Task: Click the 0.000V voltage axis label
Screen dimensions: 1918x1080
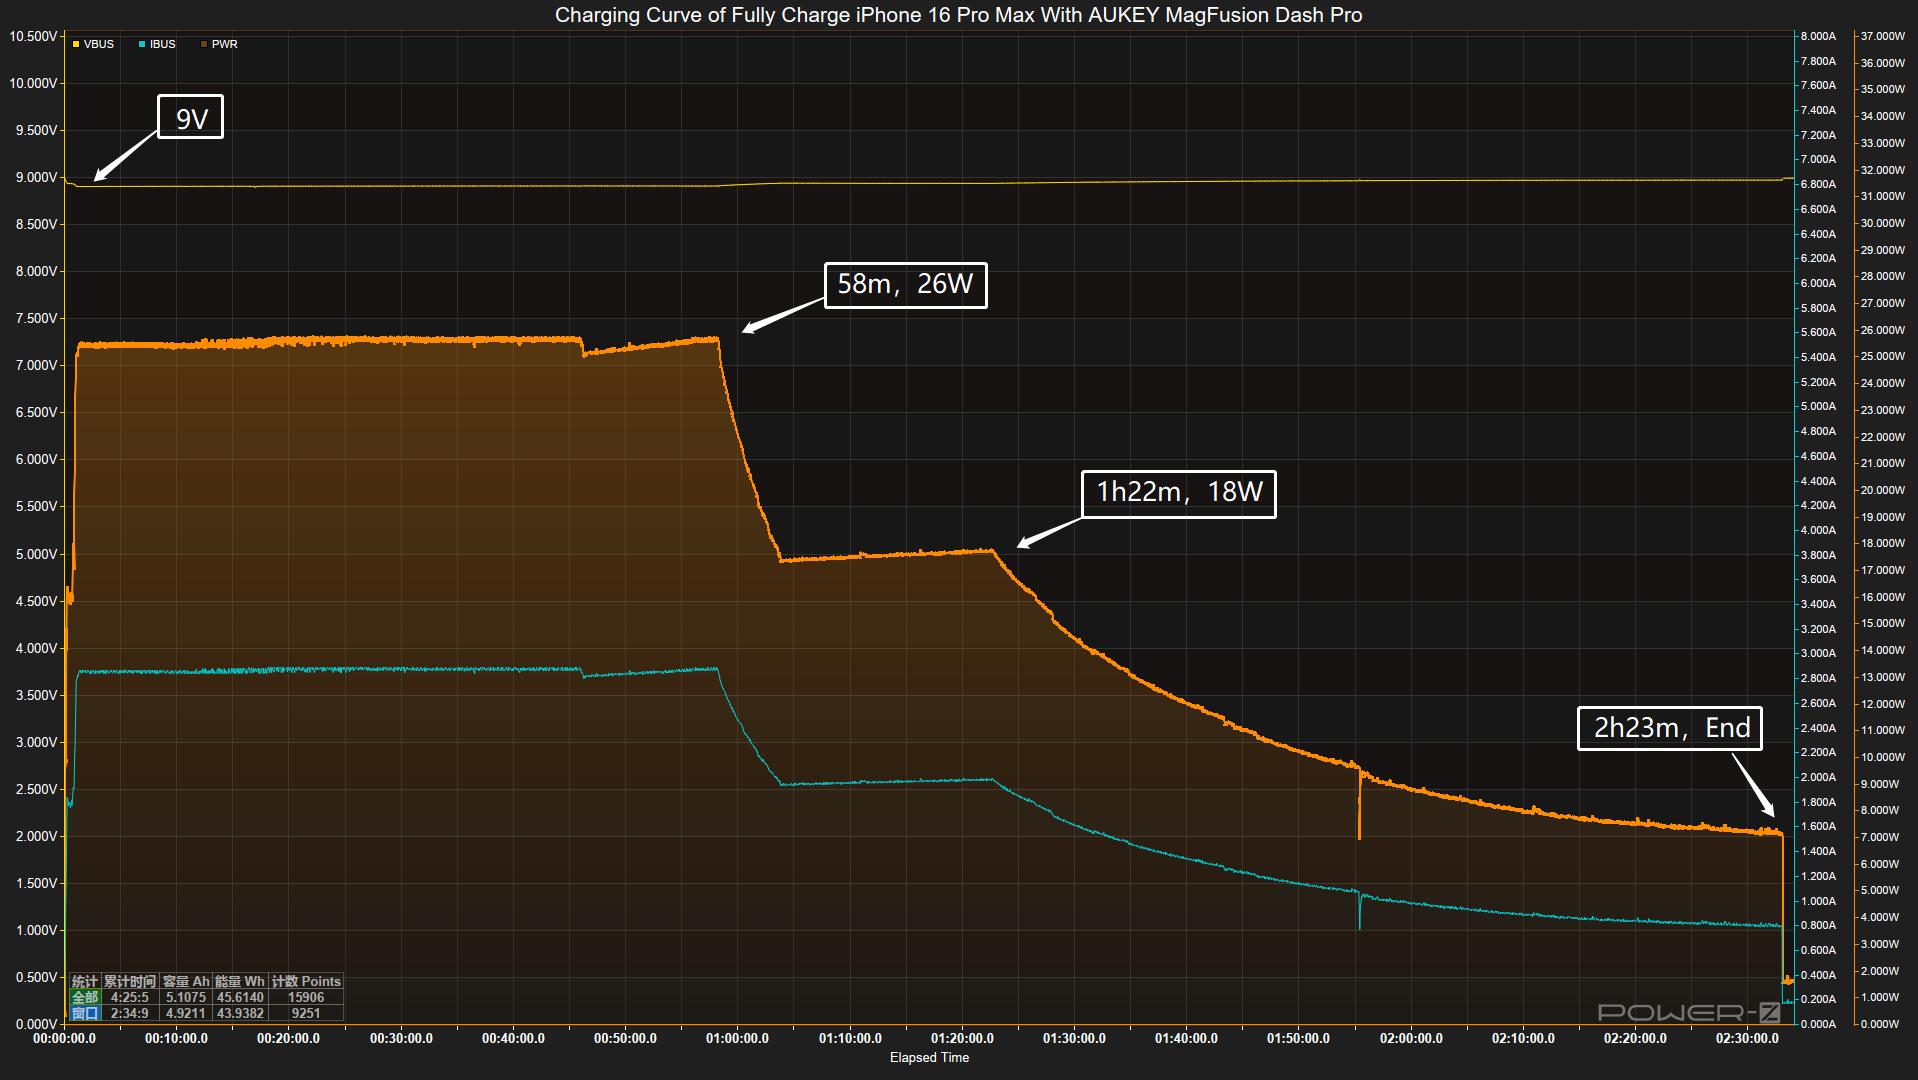Action: [x=36, y=1024]
